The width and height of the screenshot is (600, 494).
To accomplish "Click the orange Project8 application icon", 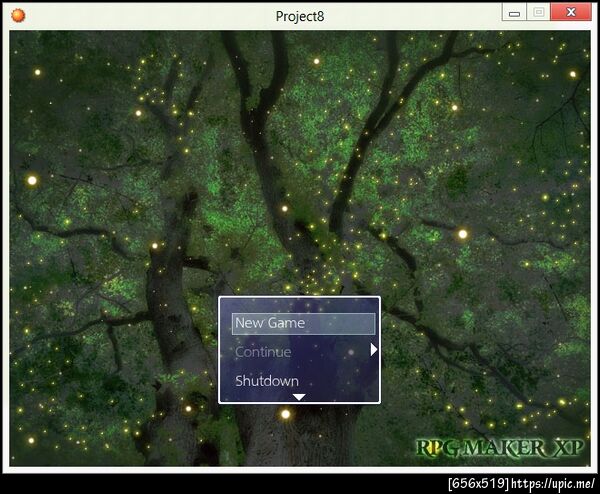I will pos(18,15).
